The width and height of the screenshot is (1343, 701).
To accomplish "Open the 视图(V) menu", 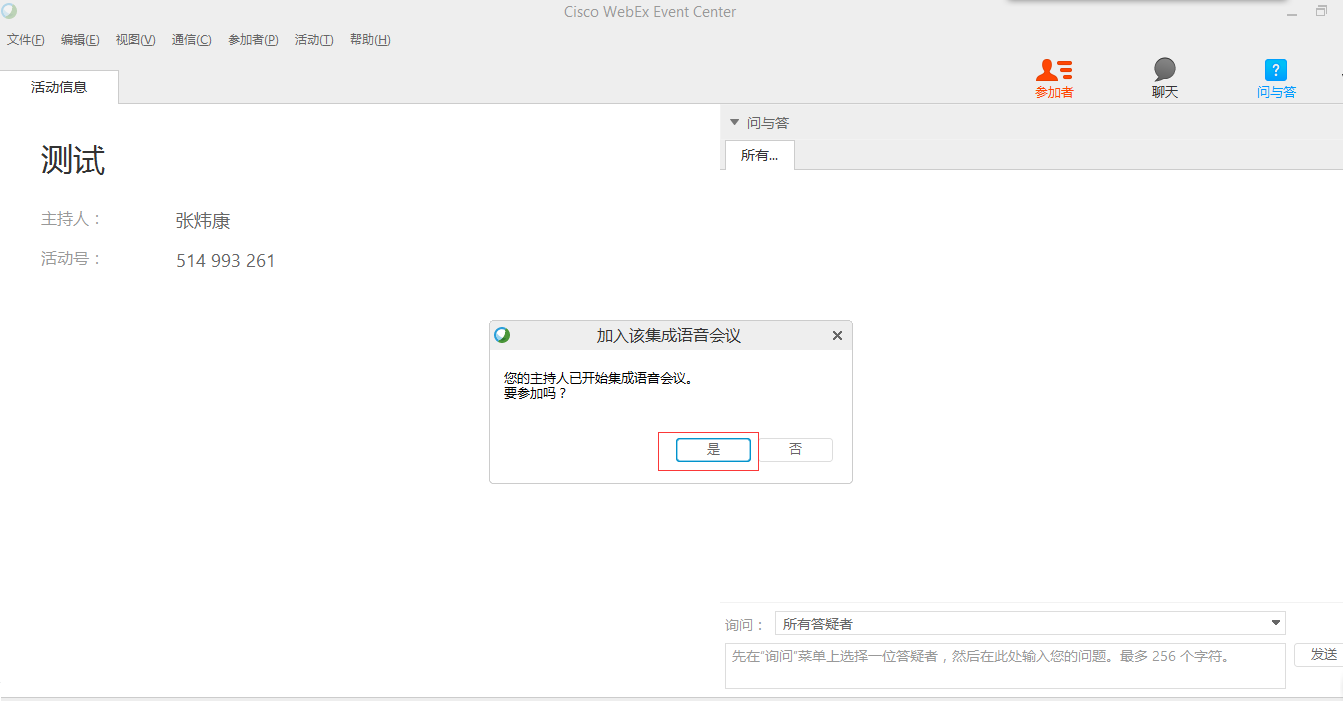I will 135,40.
